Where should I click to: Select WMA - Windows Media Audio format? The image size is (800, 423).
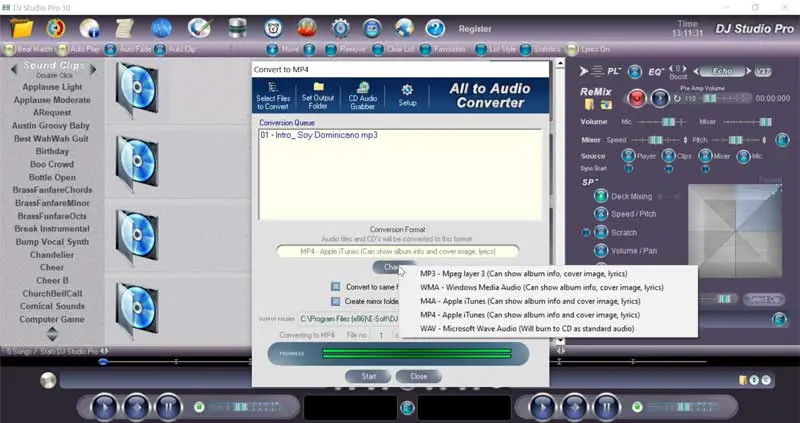click(542, 287)
